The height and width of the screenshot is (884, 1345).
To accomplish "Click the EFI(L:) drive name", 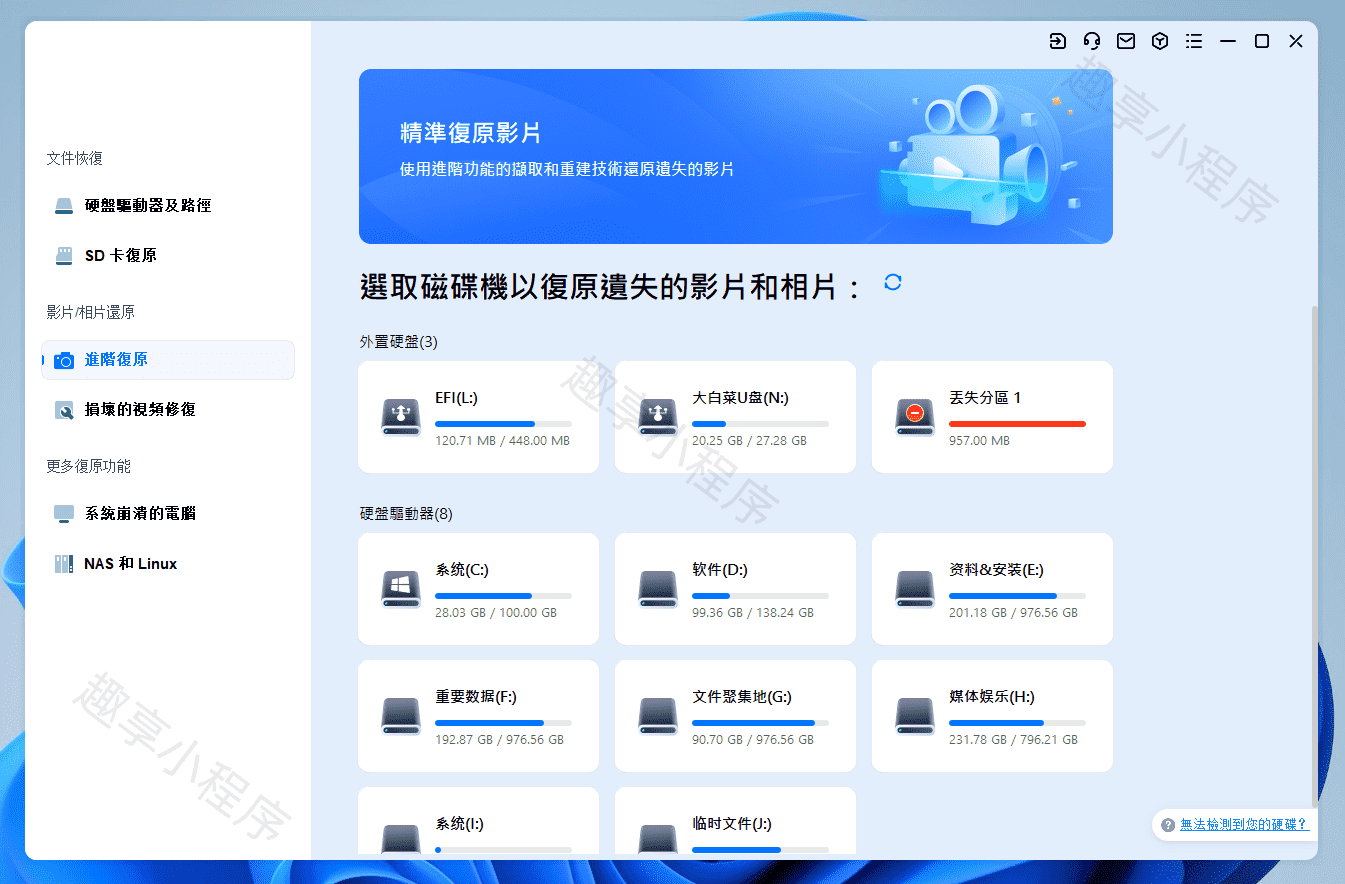I will [x=457, y=398].
